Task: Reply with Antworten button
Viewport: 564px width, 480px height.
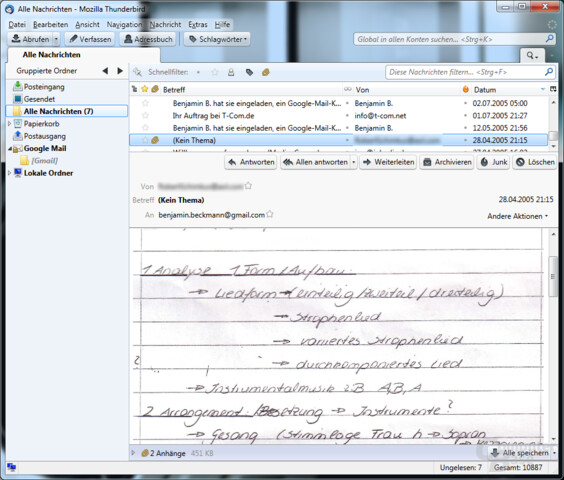Action: 251,162
